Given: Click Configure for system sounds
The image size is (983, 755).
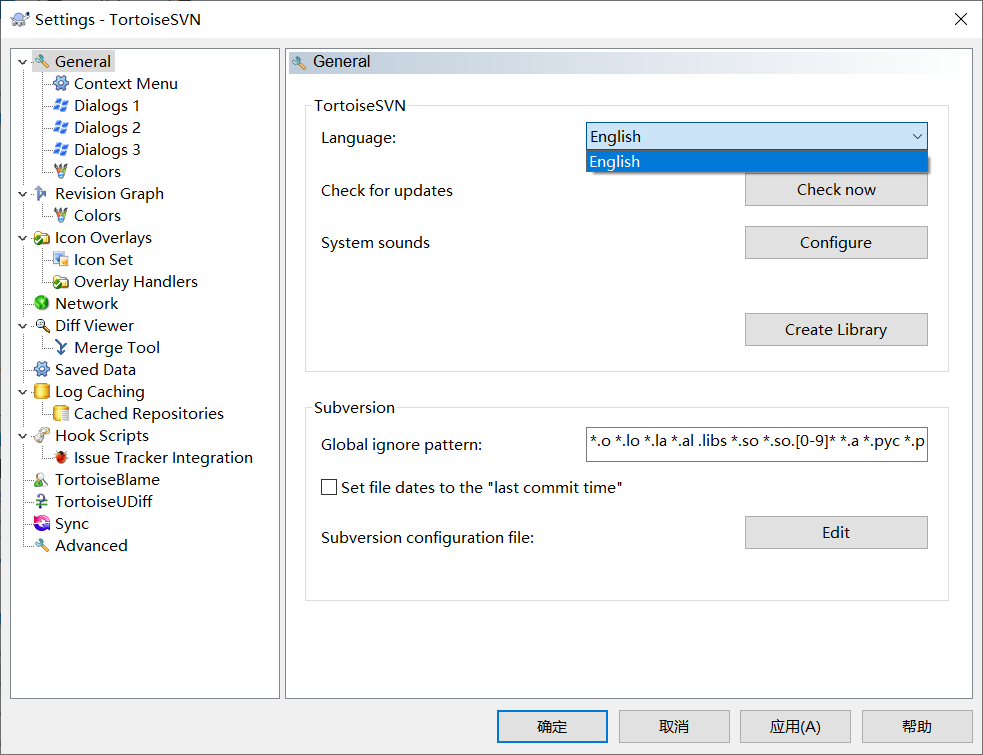Looking at the screenshot, I should pos(836,242).
